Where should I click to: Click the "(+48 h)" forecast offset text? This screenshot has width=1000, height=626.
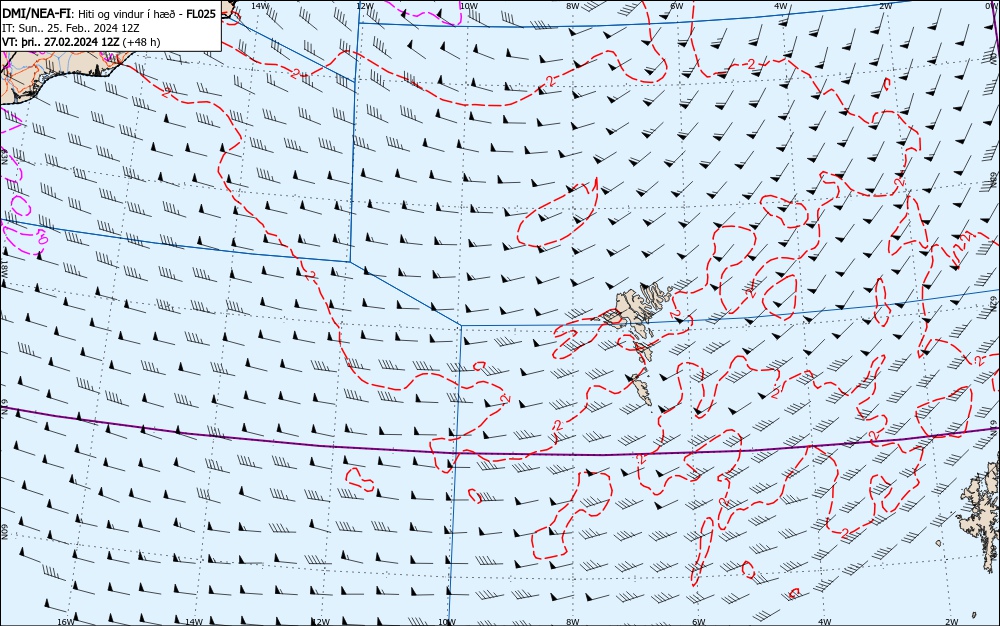click(x=141, y=42)
